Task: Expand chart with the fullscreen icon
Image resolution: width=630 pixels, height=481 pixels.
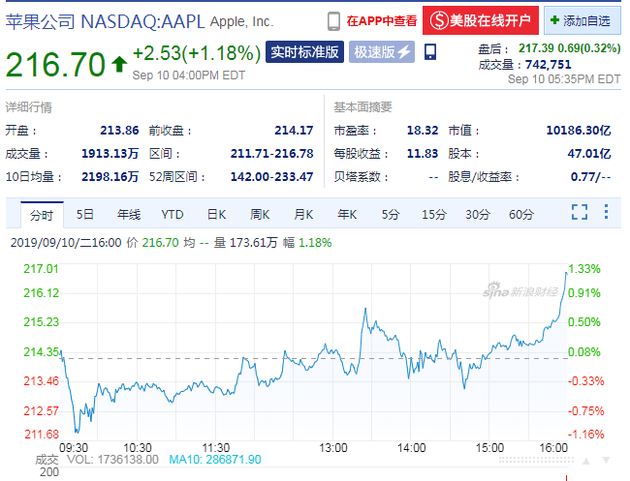Action: pyautogui.click(x=579, y=212)
